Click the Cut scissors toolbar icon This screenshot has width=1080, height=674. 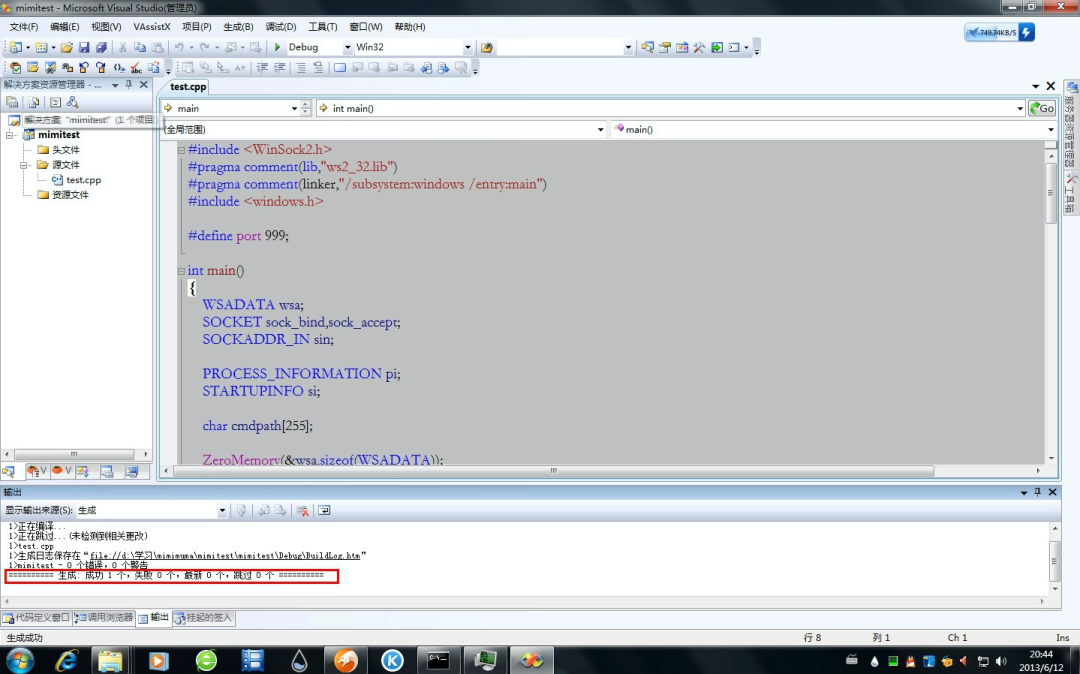point(123,47)
